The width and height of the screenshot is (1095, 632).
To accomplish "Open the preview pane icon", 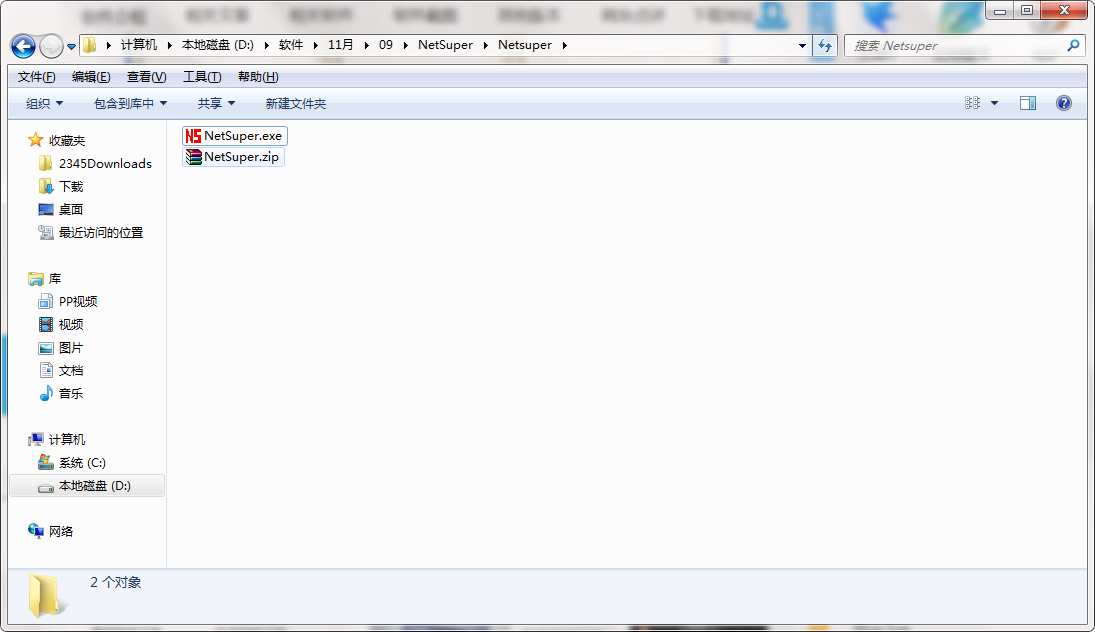I will point(1027,102).
